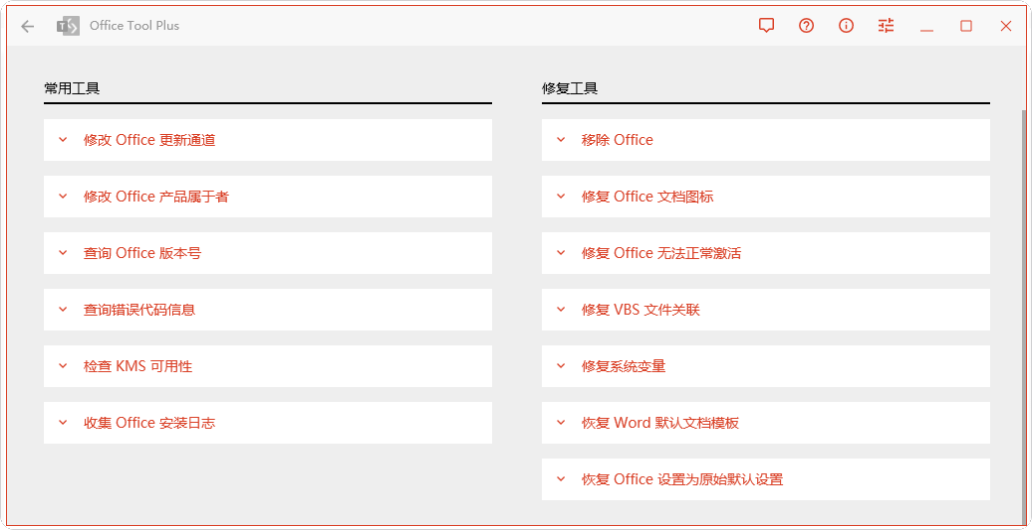The image size is (1032, 530).
Task: Expand chevron beside 修复 Office 无法正常激活
Action: tap(561, 253)
